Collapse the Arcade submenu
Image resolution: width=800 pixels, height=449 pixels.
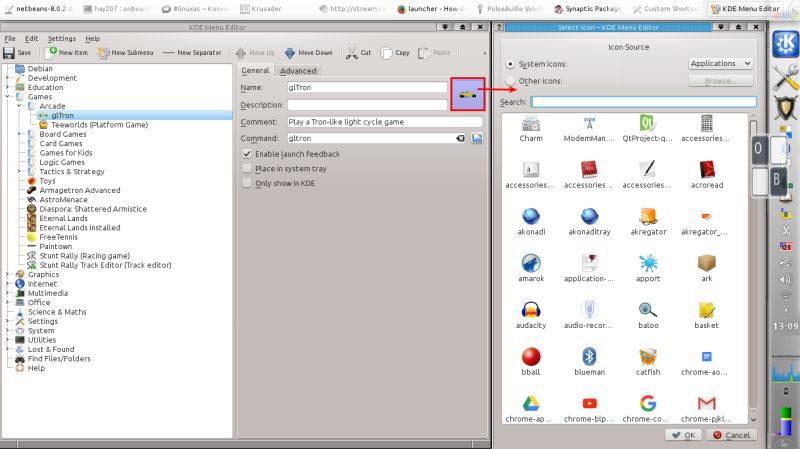click(19, 106)
